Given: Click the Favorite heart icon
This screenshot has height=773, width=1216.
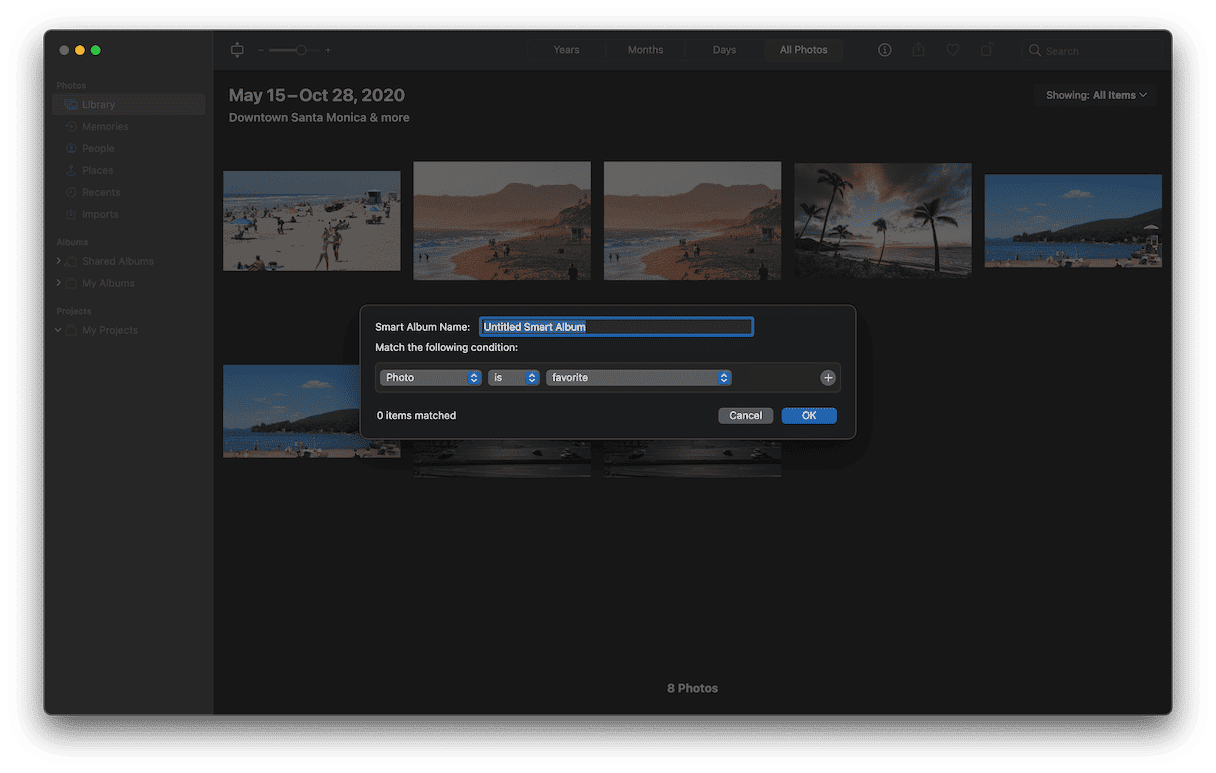Looking at the screenshot, I should click(x=952, y=50).
